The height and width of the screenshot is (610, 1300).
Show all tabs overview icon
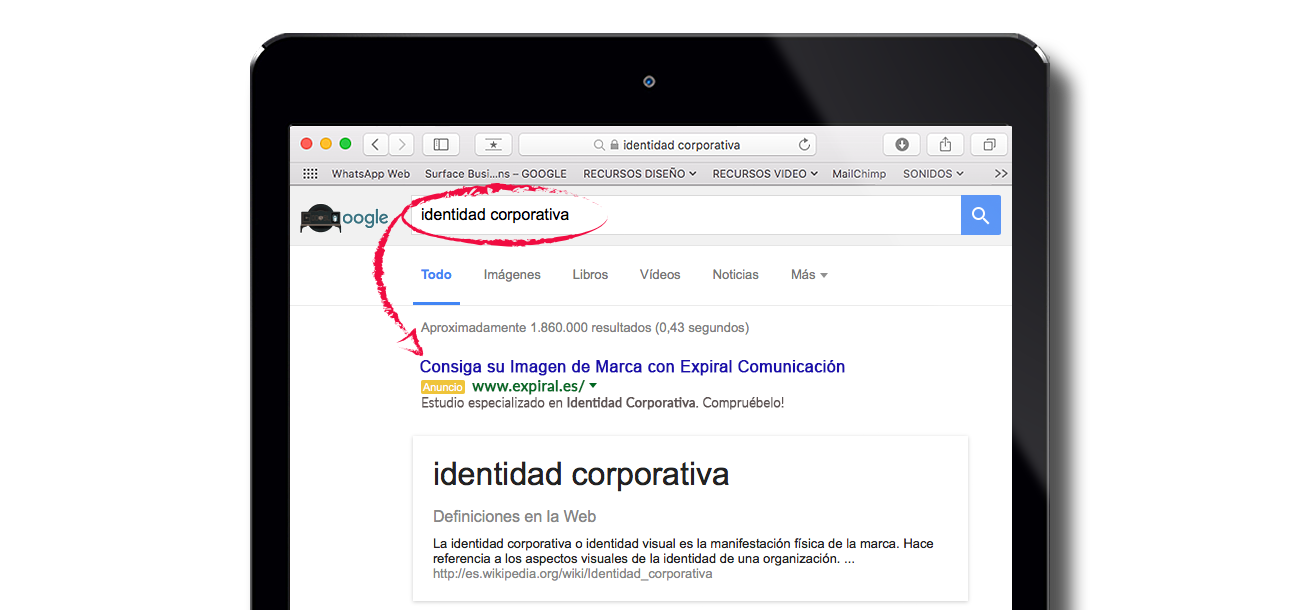pos(989,144)
